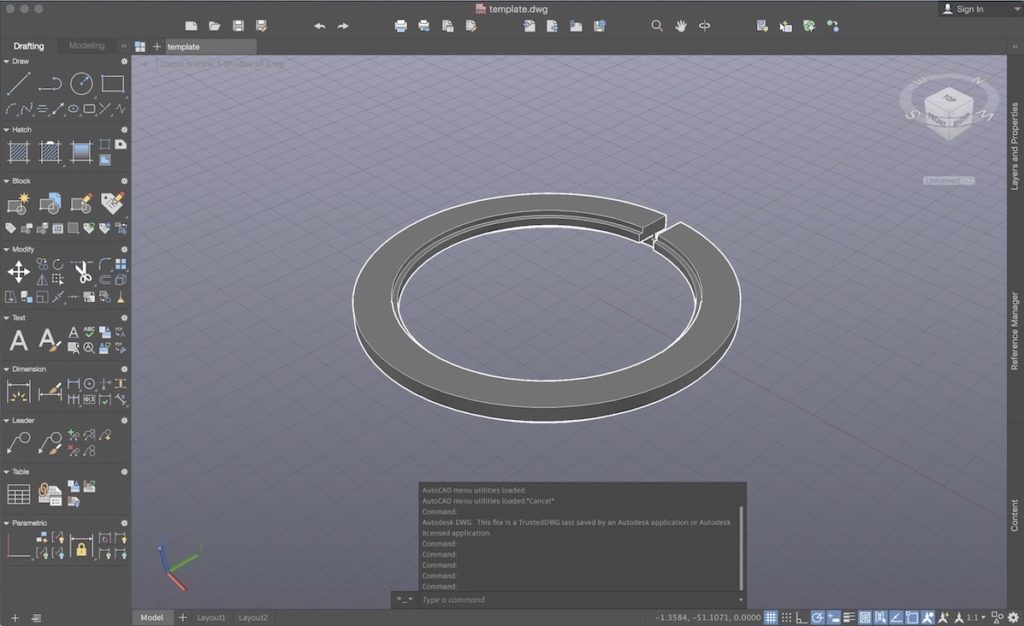Screen dimensions: 1024x626
Task: Open the 1:1 annotation scale dropdown
Action: point(976,618)
